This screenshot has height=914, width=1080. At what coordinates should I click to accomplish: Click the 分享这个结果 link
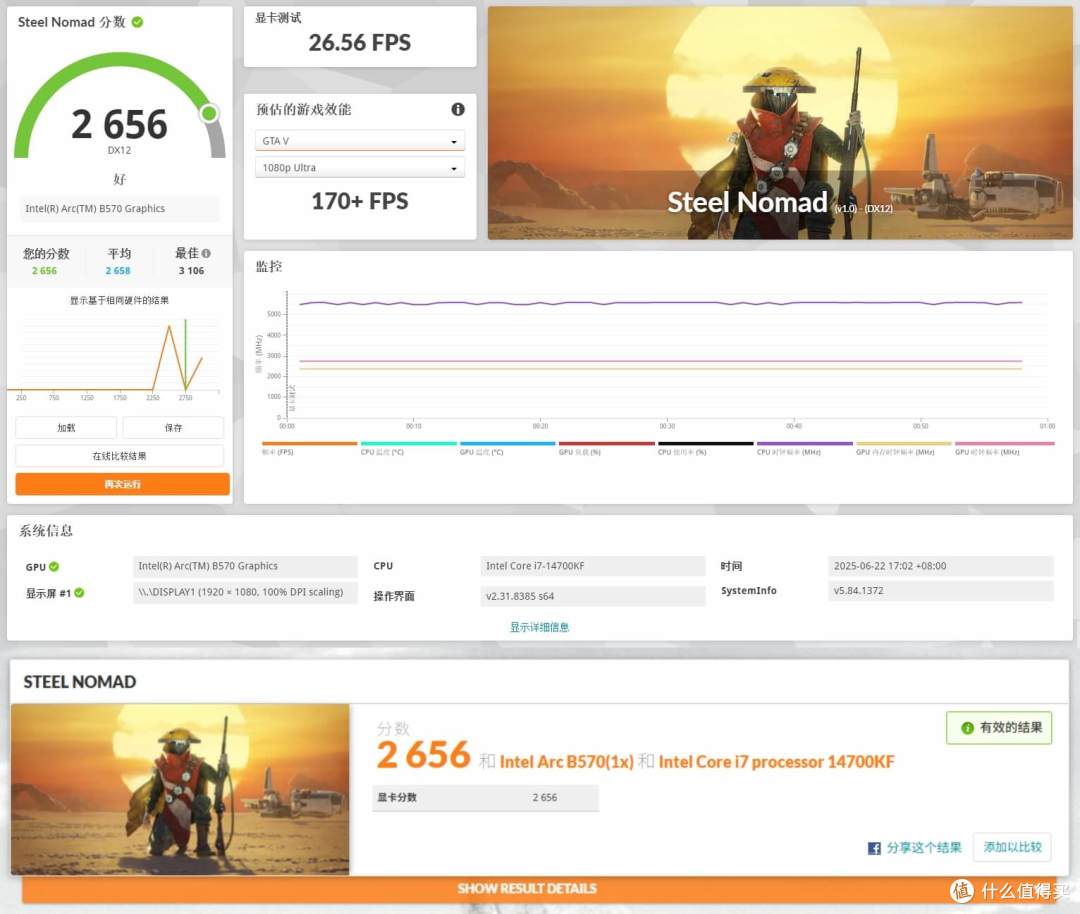pos(924,847)
